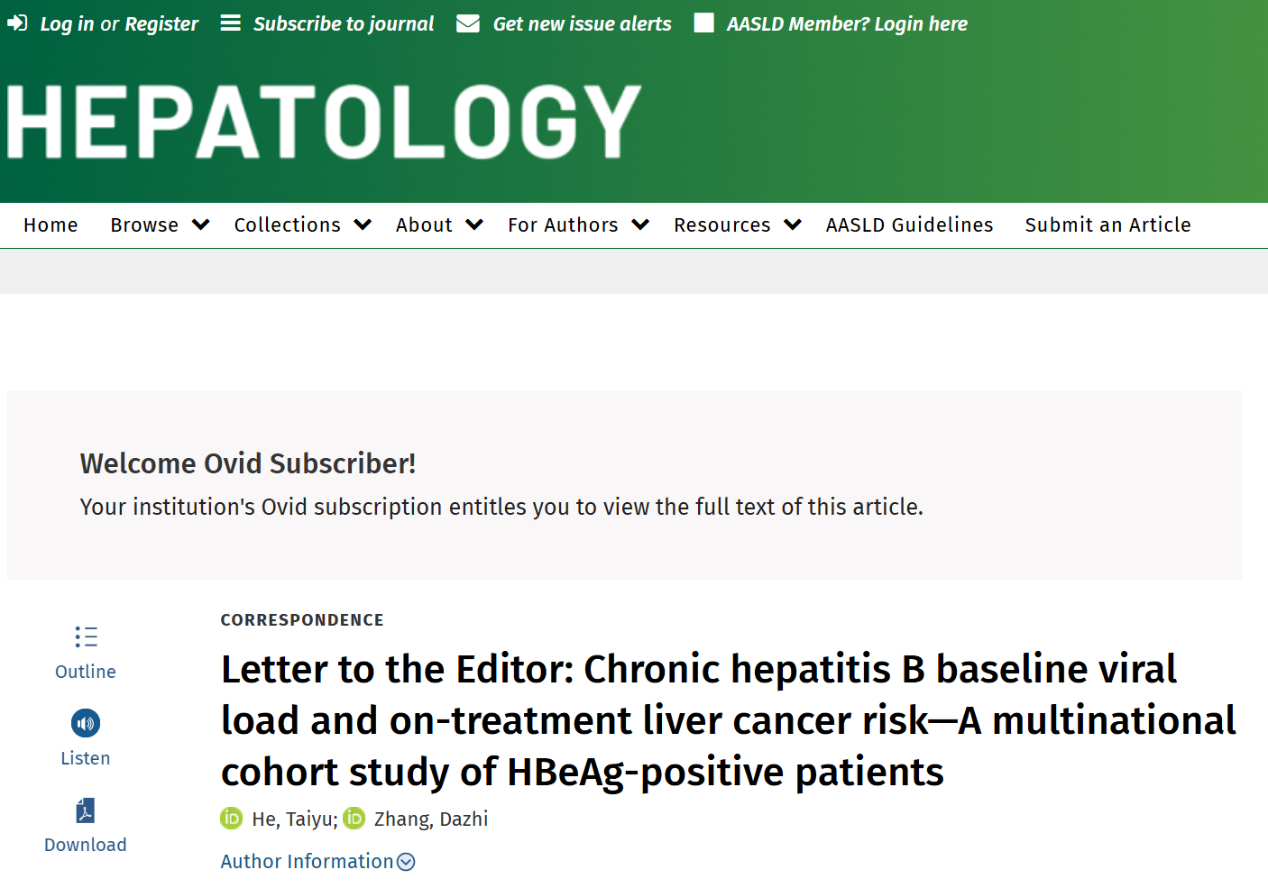The image size is (1268, 888).
Task: Expand the Browse dropdown menu
Action: (x=160, y=225)
